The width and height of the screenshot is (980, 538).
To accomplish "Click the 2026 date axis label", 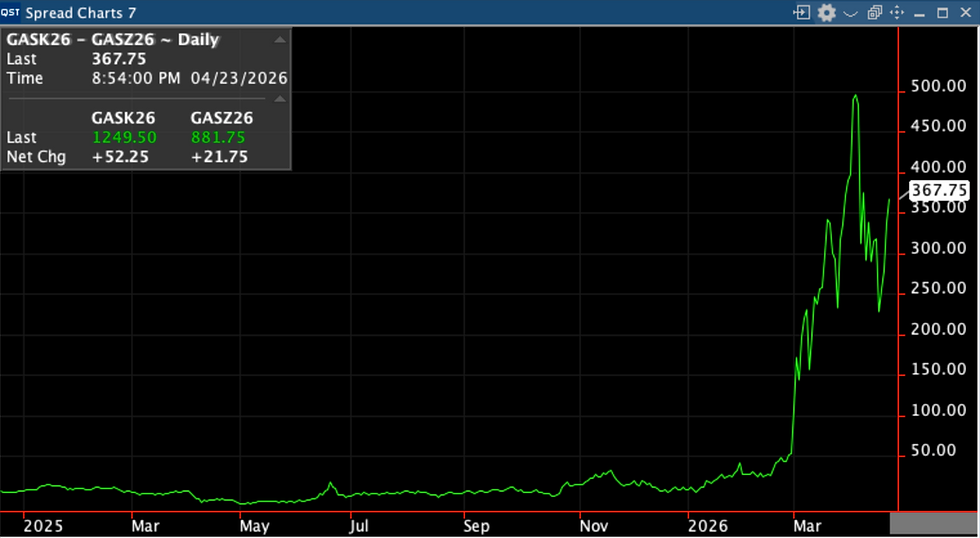I will (x=708, y=526).
